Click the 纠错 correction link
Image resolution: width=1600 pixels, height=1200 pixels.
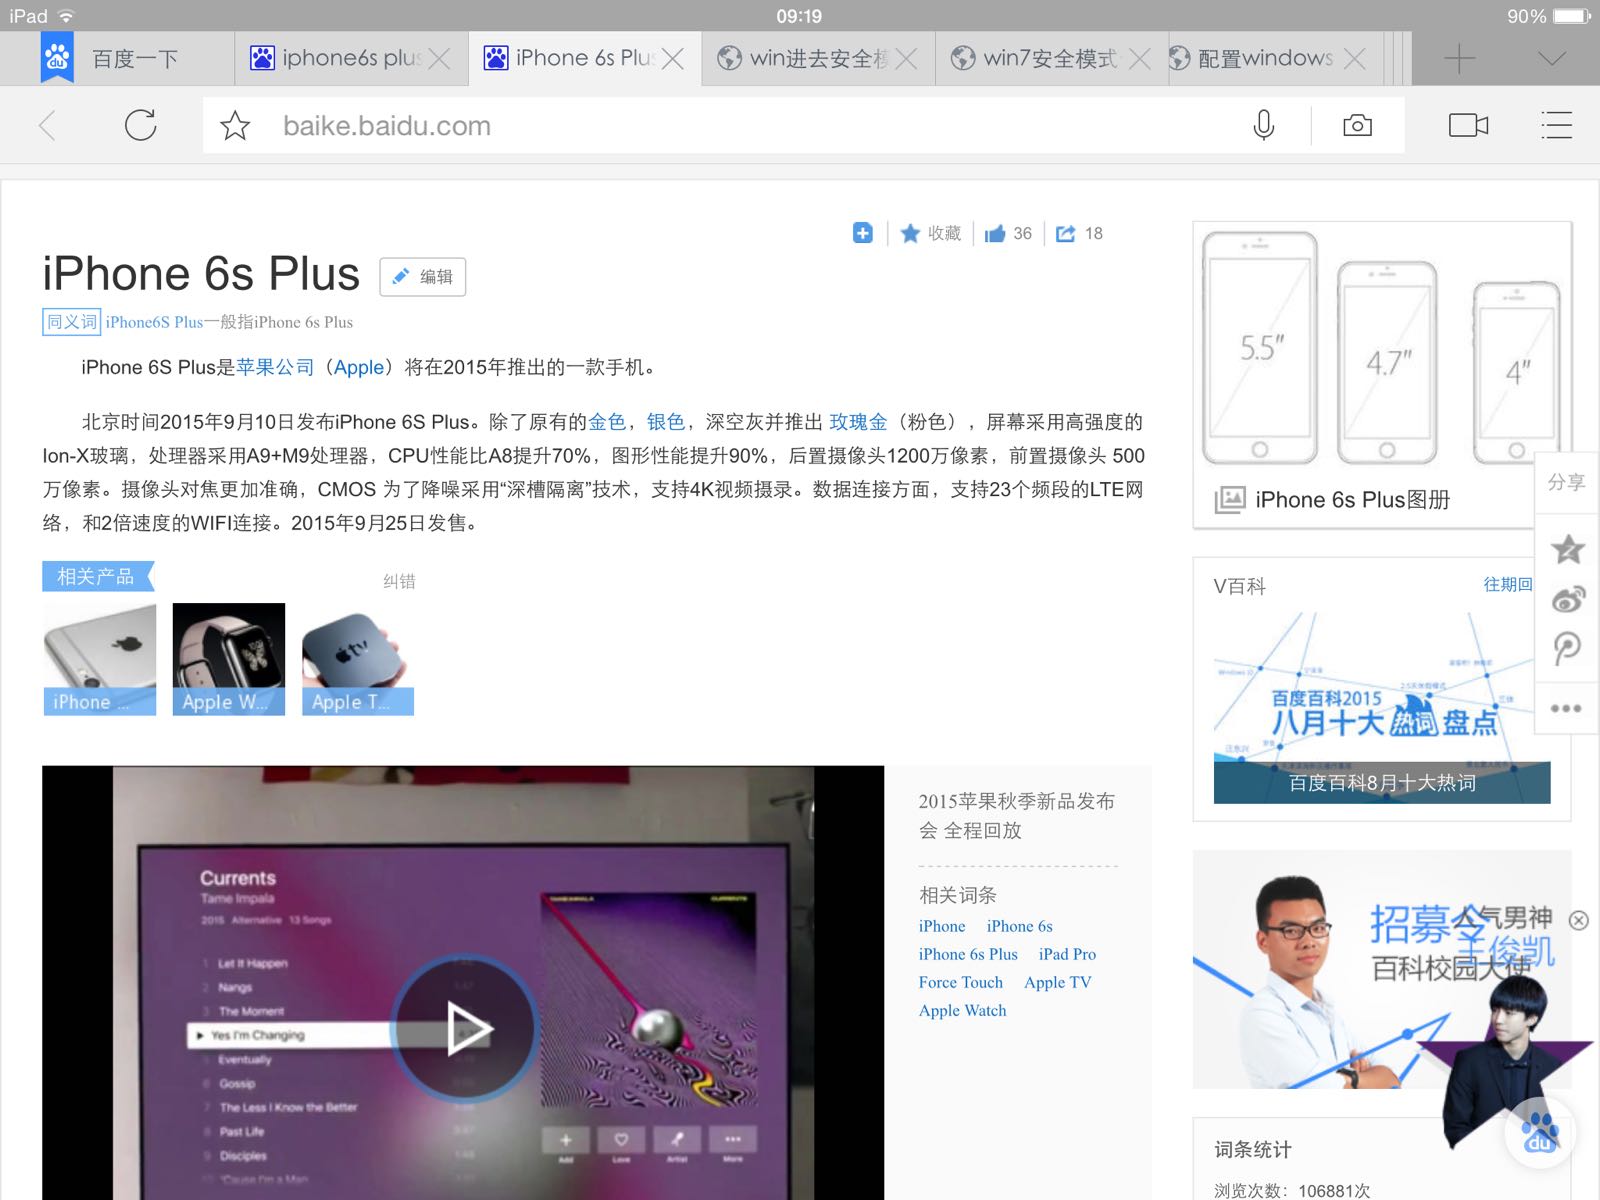[399, 581]
